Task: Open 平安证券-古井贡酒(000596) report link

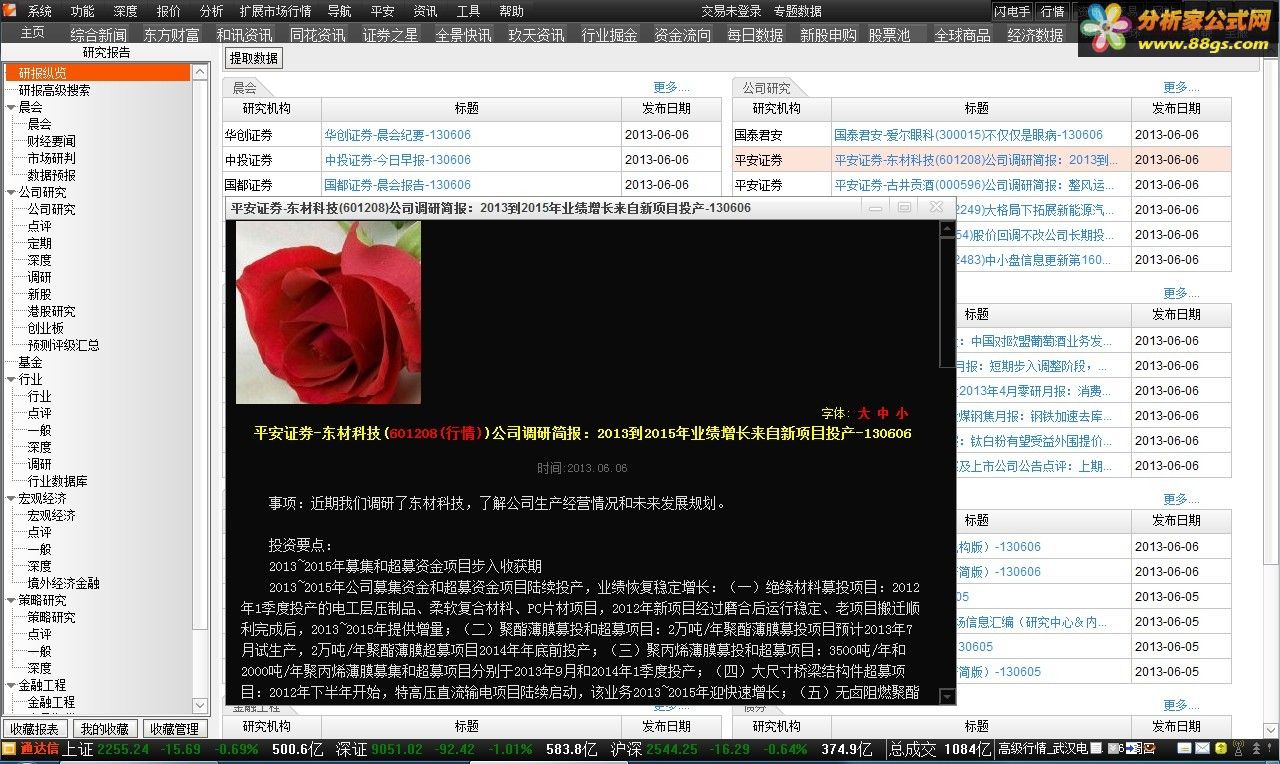Action: point(974,184)
